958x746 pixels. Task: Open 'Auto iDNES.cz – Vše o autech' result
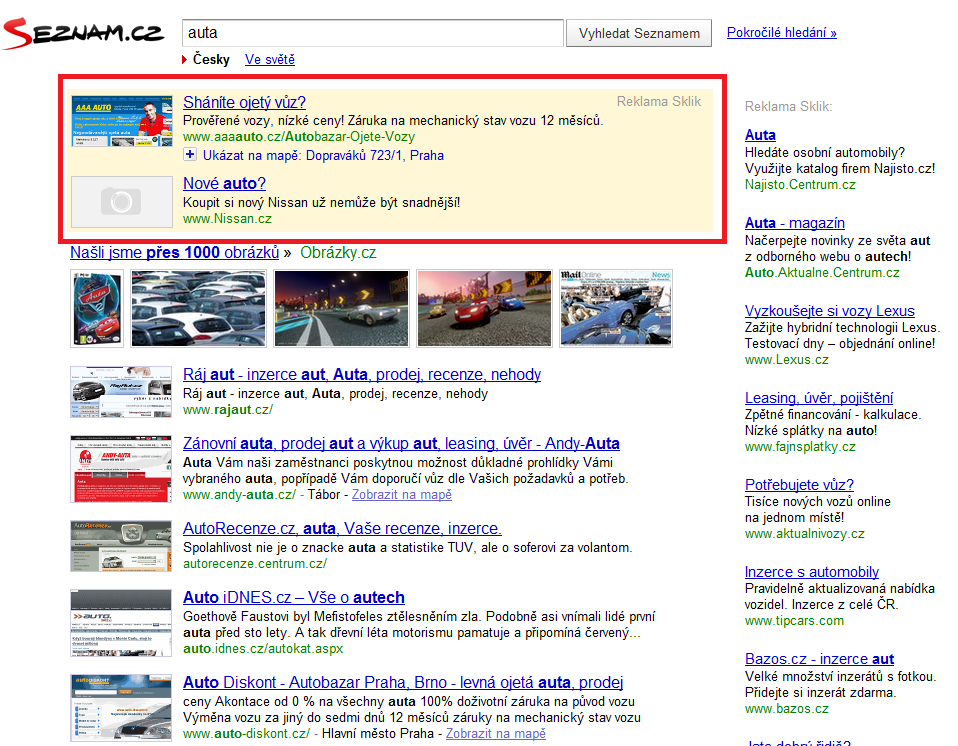click(x=294, y=597)
